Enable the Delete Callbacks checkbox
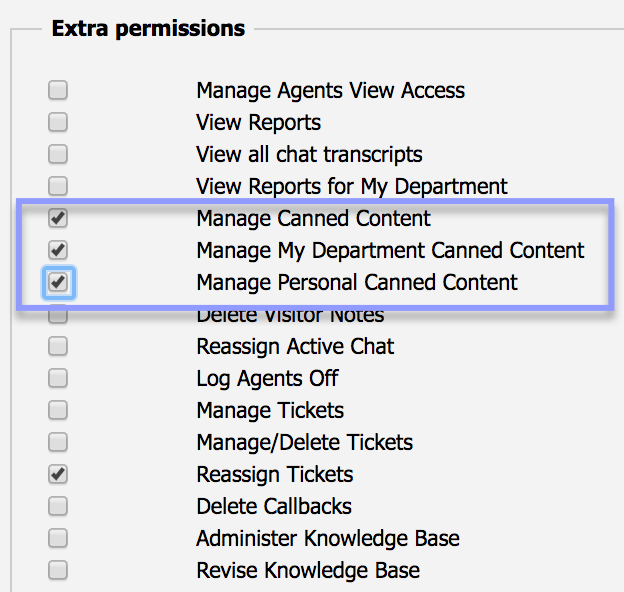This screenshot has width=624, height=592. coord(58,506)
